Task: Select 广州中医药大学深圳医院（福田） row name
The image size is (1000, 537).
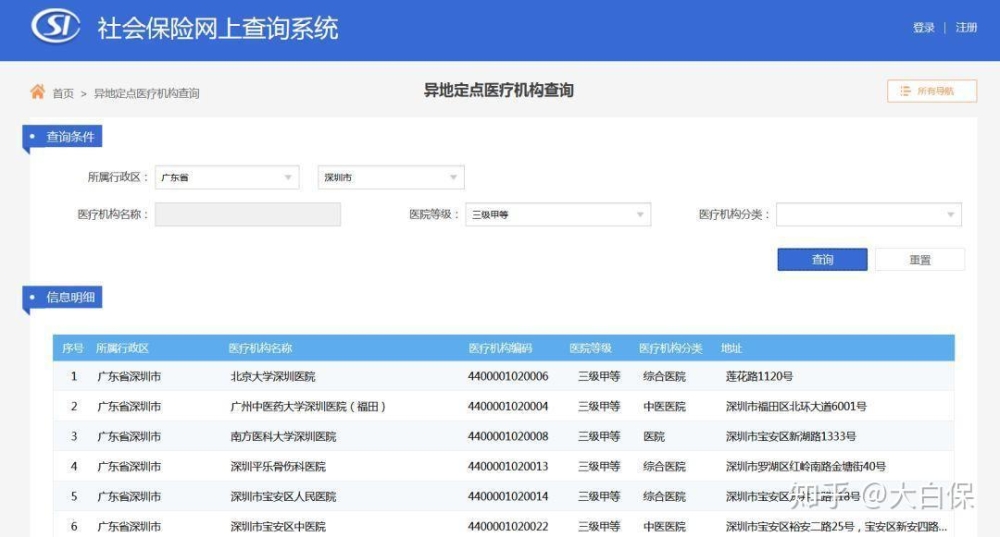Action: pos(308,406)
